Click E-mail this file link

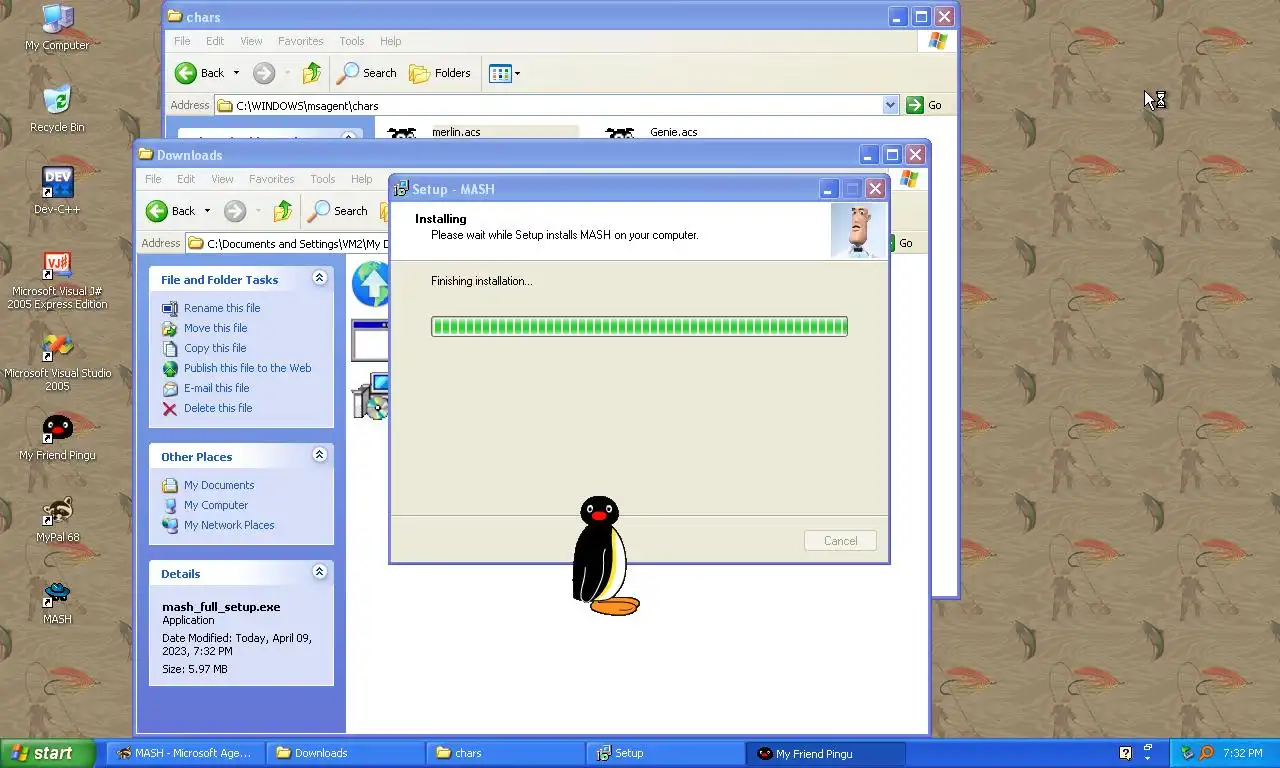point(217,388)
